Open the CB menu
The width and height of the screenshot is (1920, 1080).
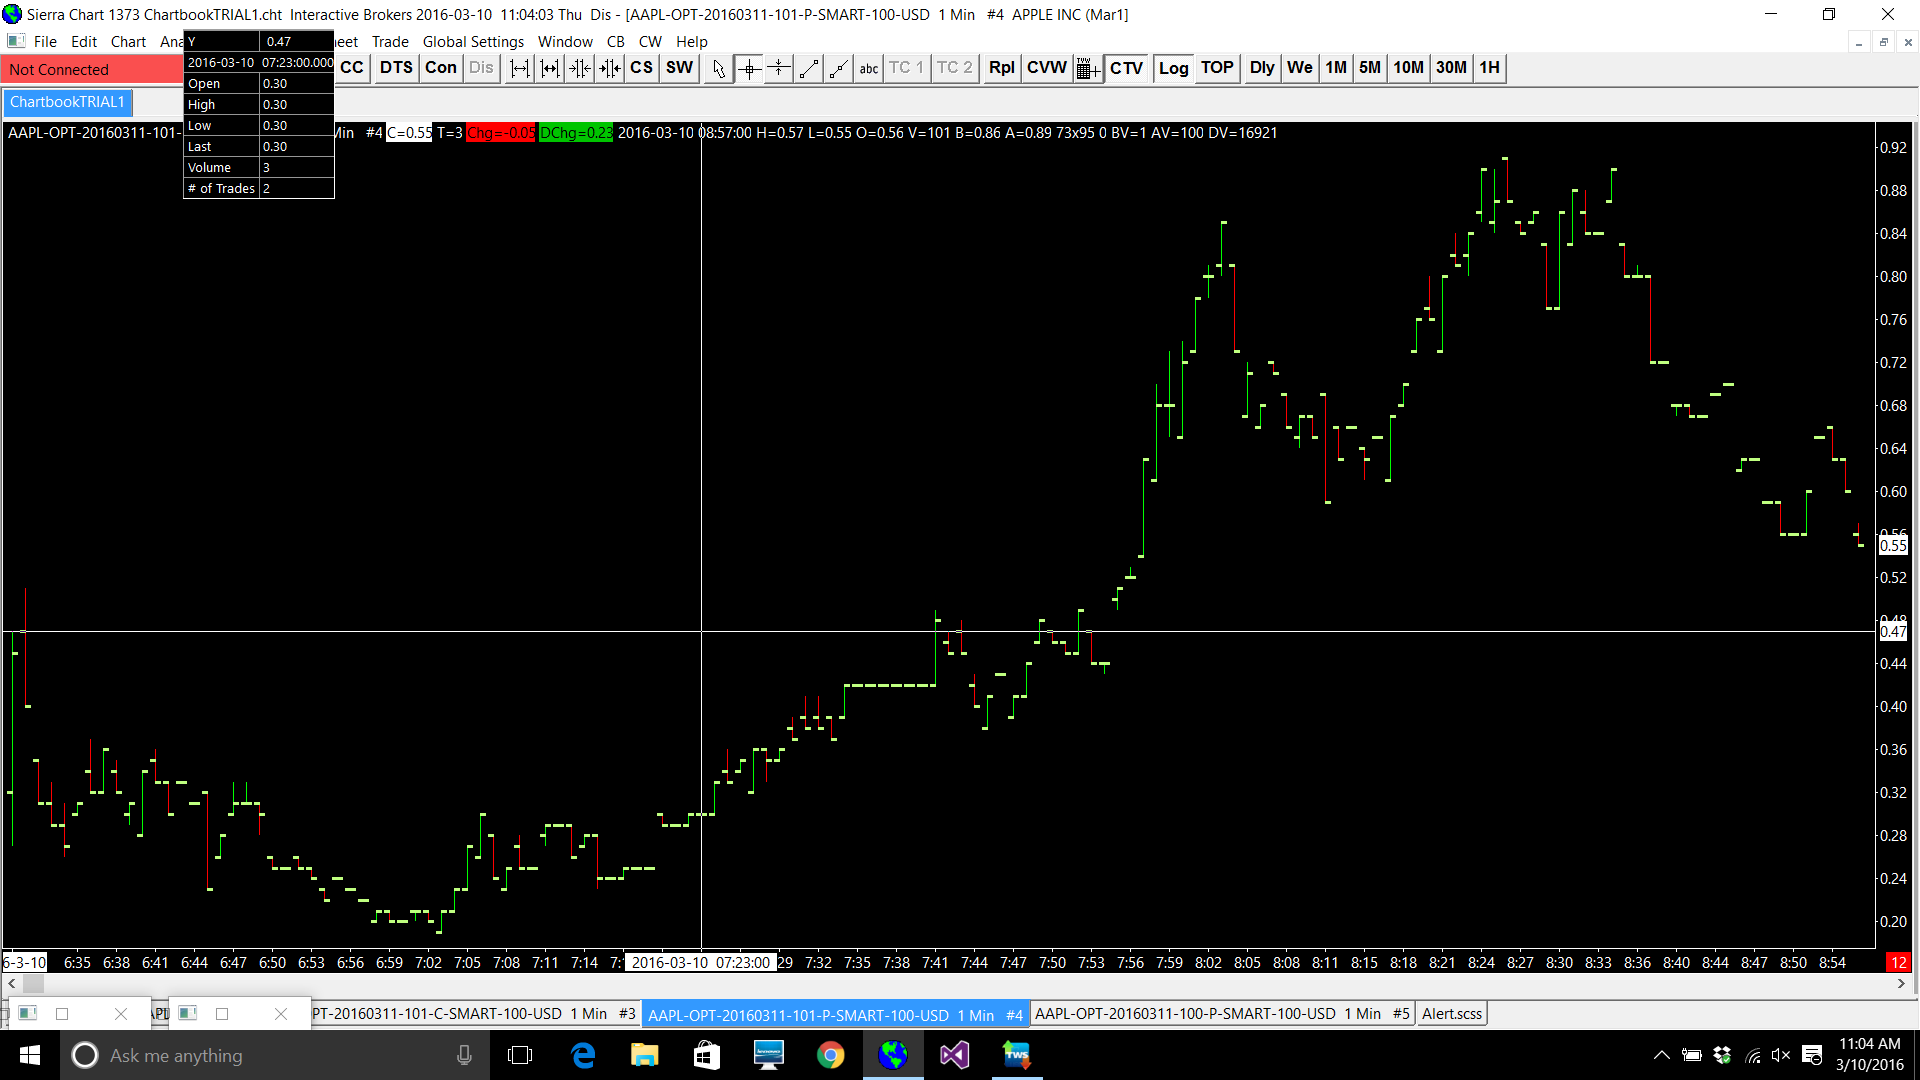point(616,42)
